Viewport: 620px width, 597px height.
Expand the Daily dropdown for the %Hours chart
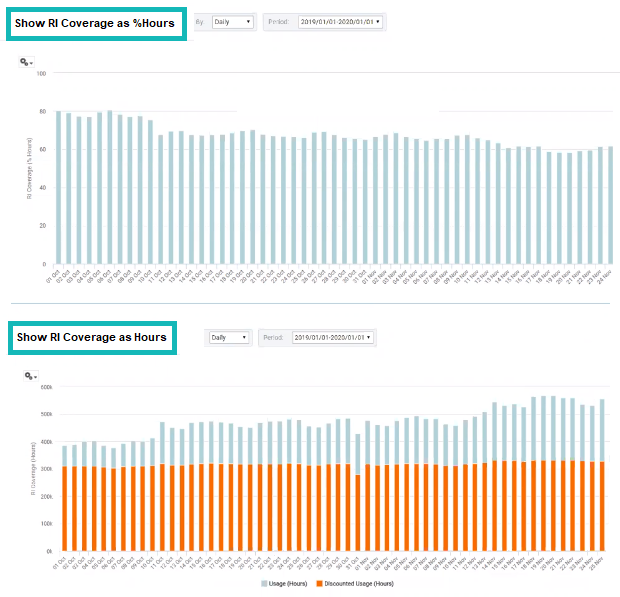(x=233, y=21)
